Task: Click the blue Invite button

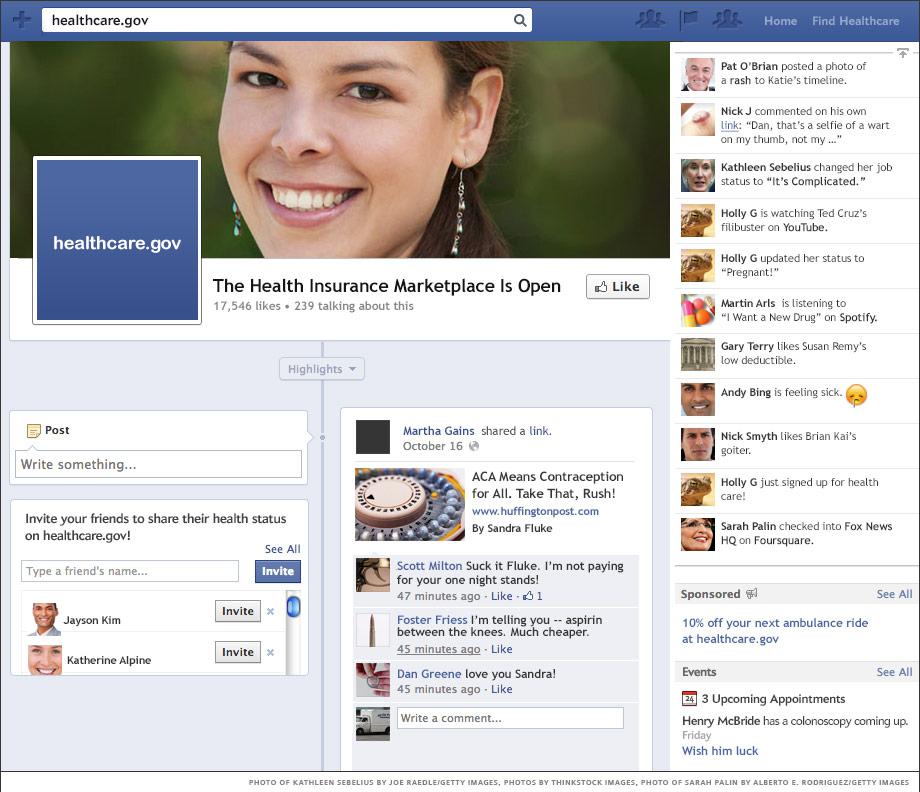Action: pos(278,571)
